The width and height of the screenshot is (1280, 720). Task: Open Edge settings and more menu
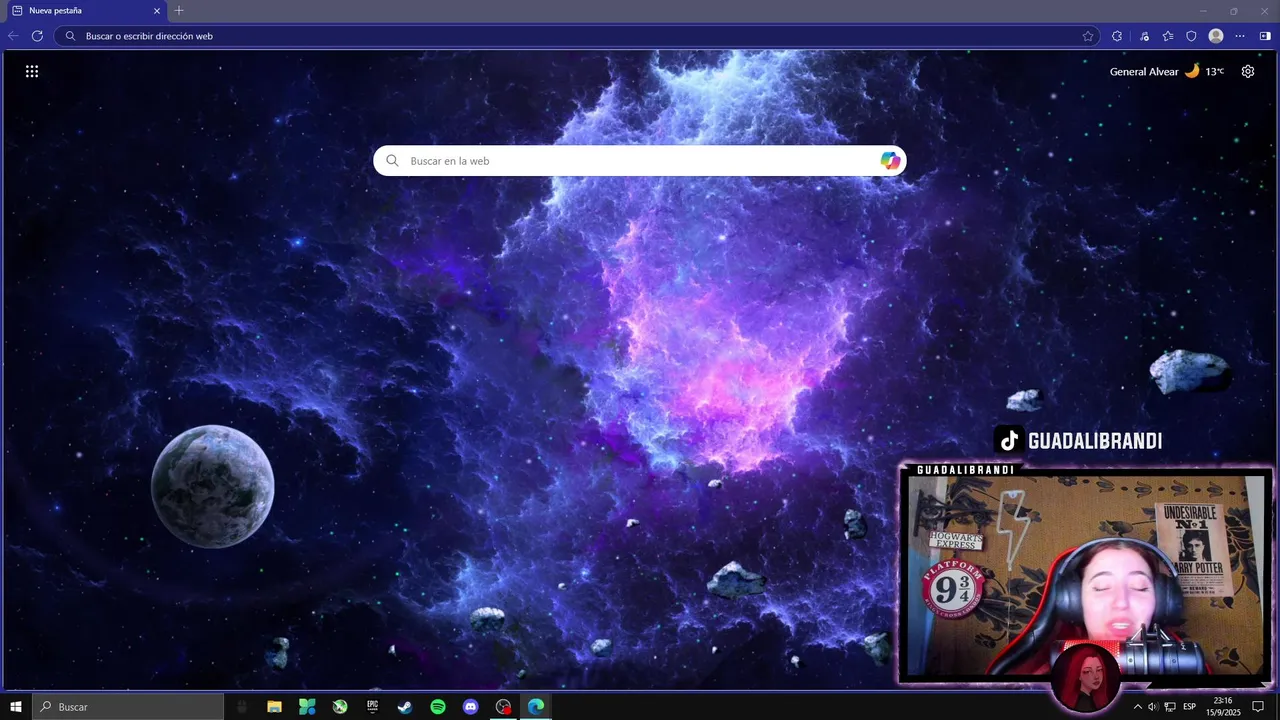point(1240,36)
